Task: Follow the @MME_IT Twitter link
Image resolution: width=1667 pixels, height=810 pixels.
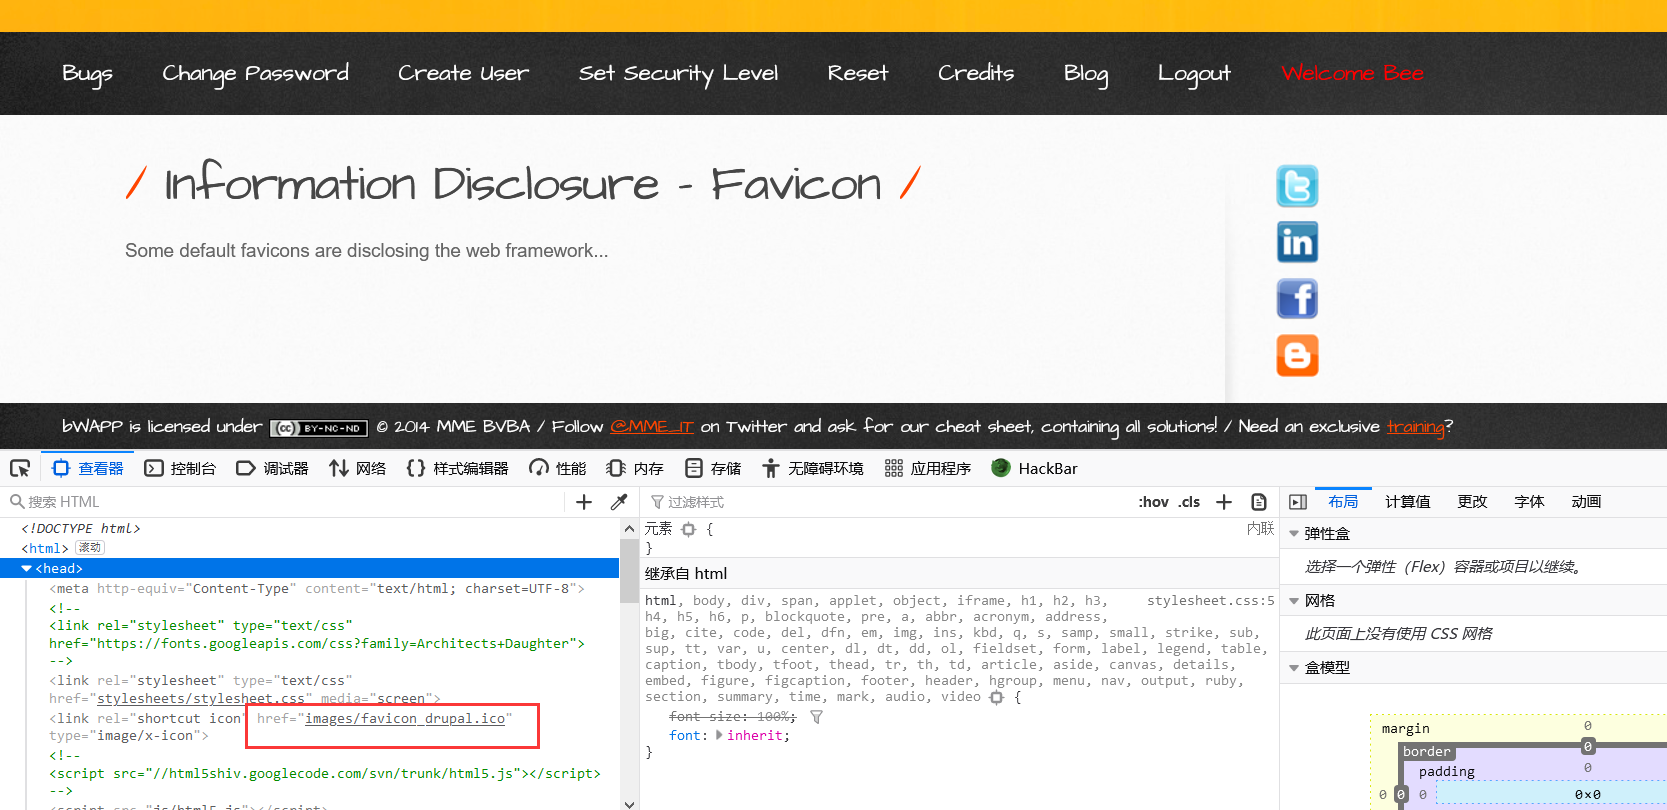Action: pyautogui.click(x=651, y=427)
